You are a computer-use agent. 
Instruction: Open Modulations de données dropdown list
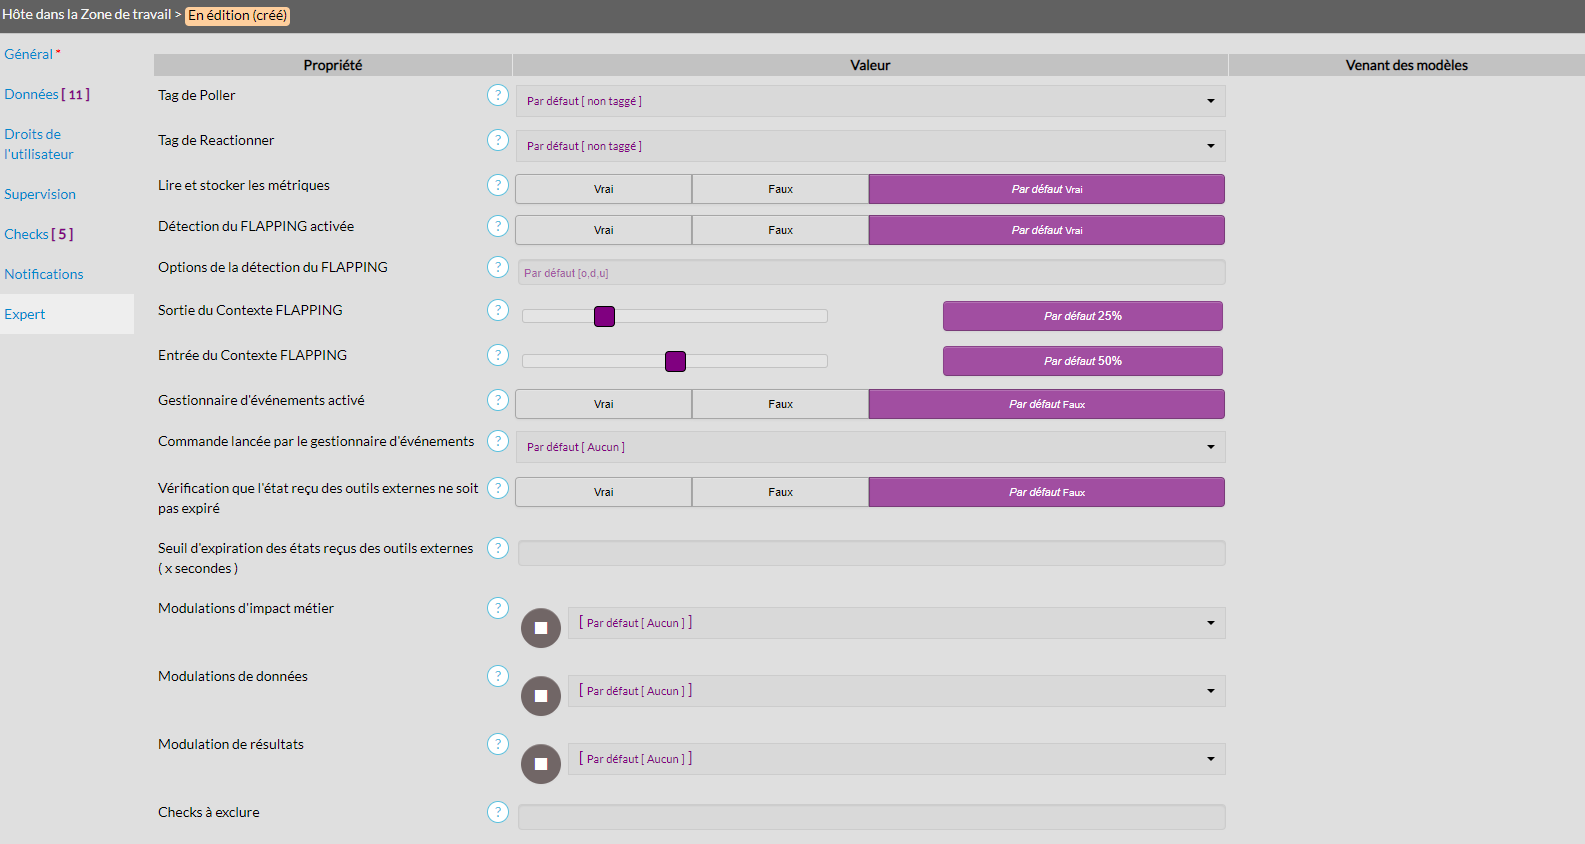(x=896, y=691)
